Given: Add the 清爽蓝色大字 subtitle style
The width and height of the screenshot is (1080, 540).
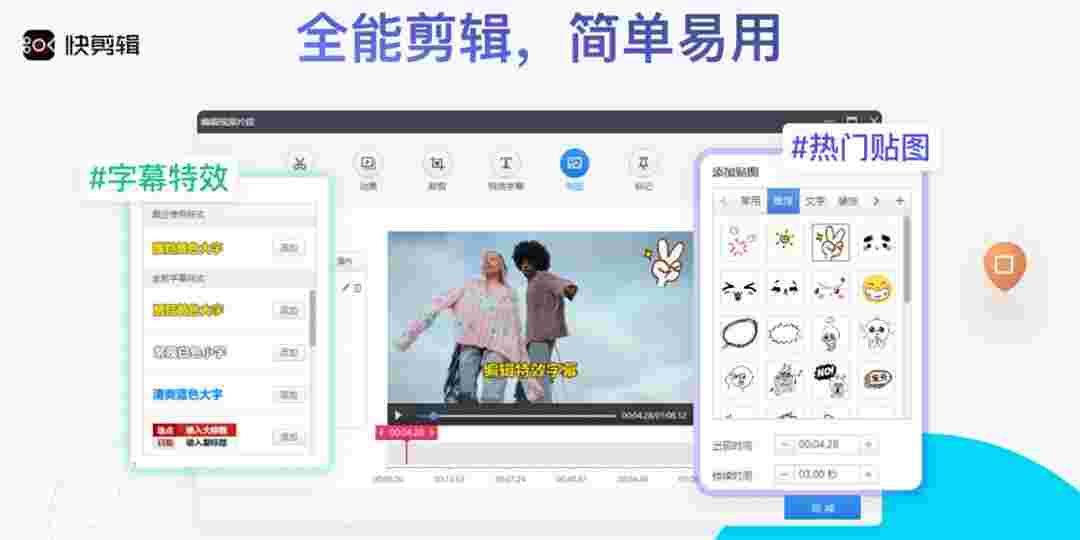Looking at the screenshot, I should coord(289,395).
